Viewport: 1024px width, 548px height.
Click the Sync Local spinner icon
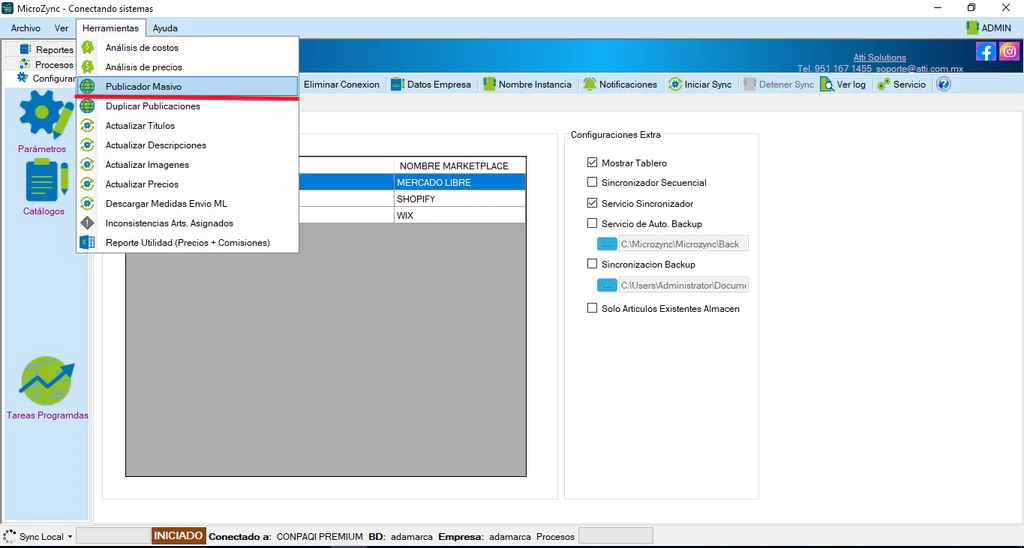pos(9,536)
